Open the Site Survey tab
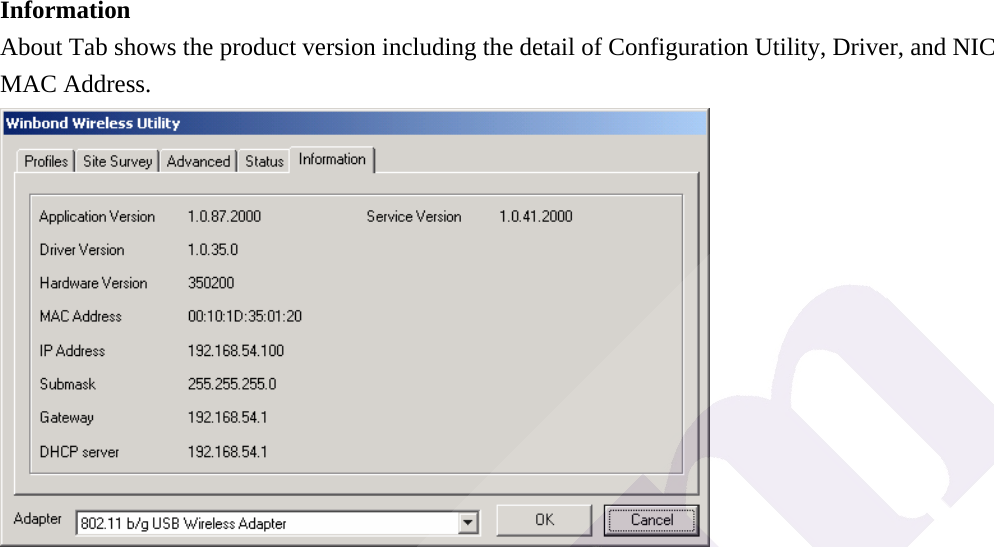The width and height of the screenshot is (994, 547). point(117,161)
